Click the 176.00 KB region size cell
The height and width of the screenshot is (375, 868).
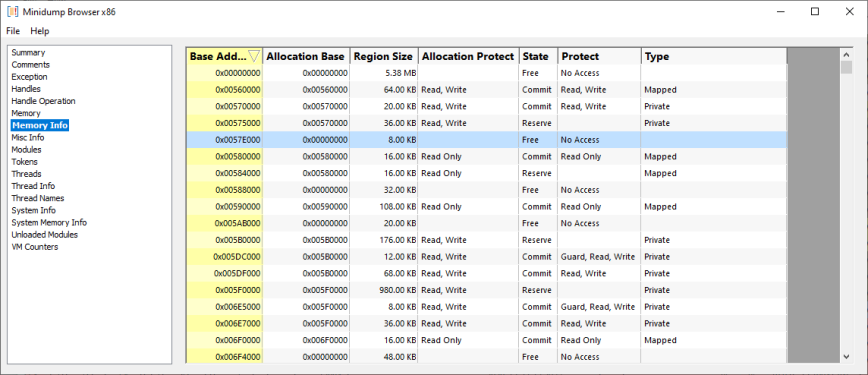tap(384, 240)
